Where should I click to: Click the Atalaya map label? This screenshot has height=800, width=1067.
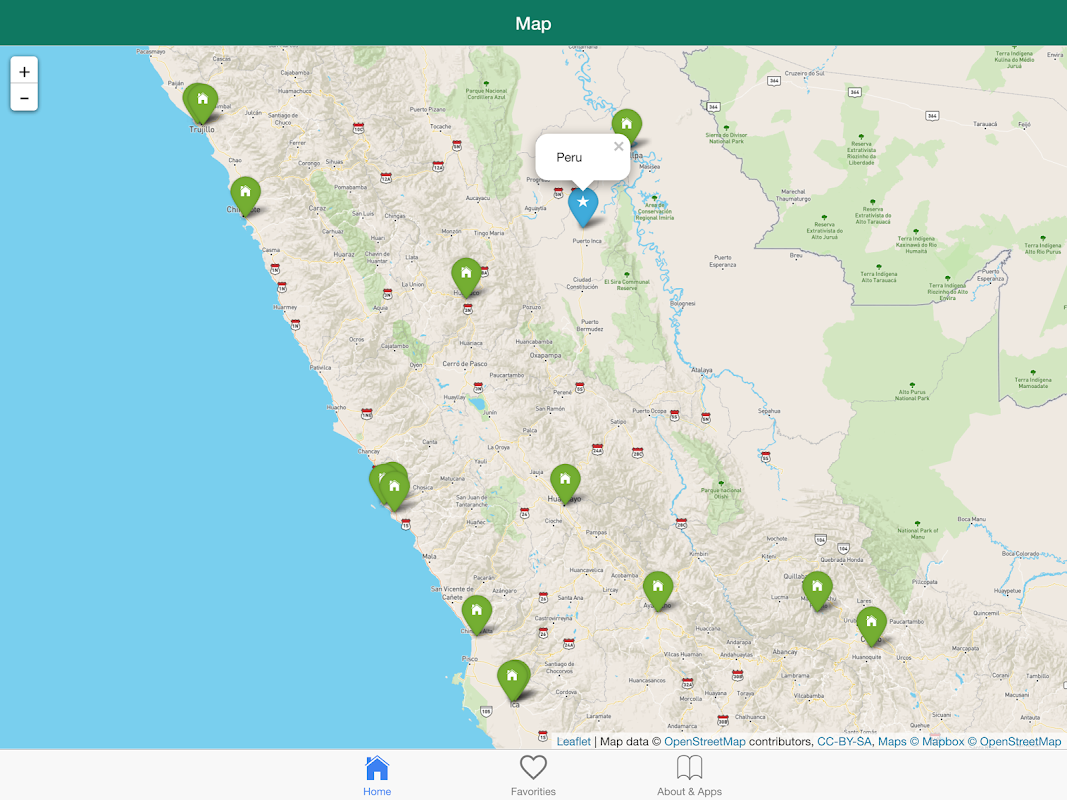coord(702,370)
